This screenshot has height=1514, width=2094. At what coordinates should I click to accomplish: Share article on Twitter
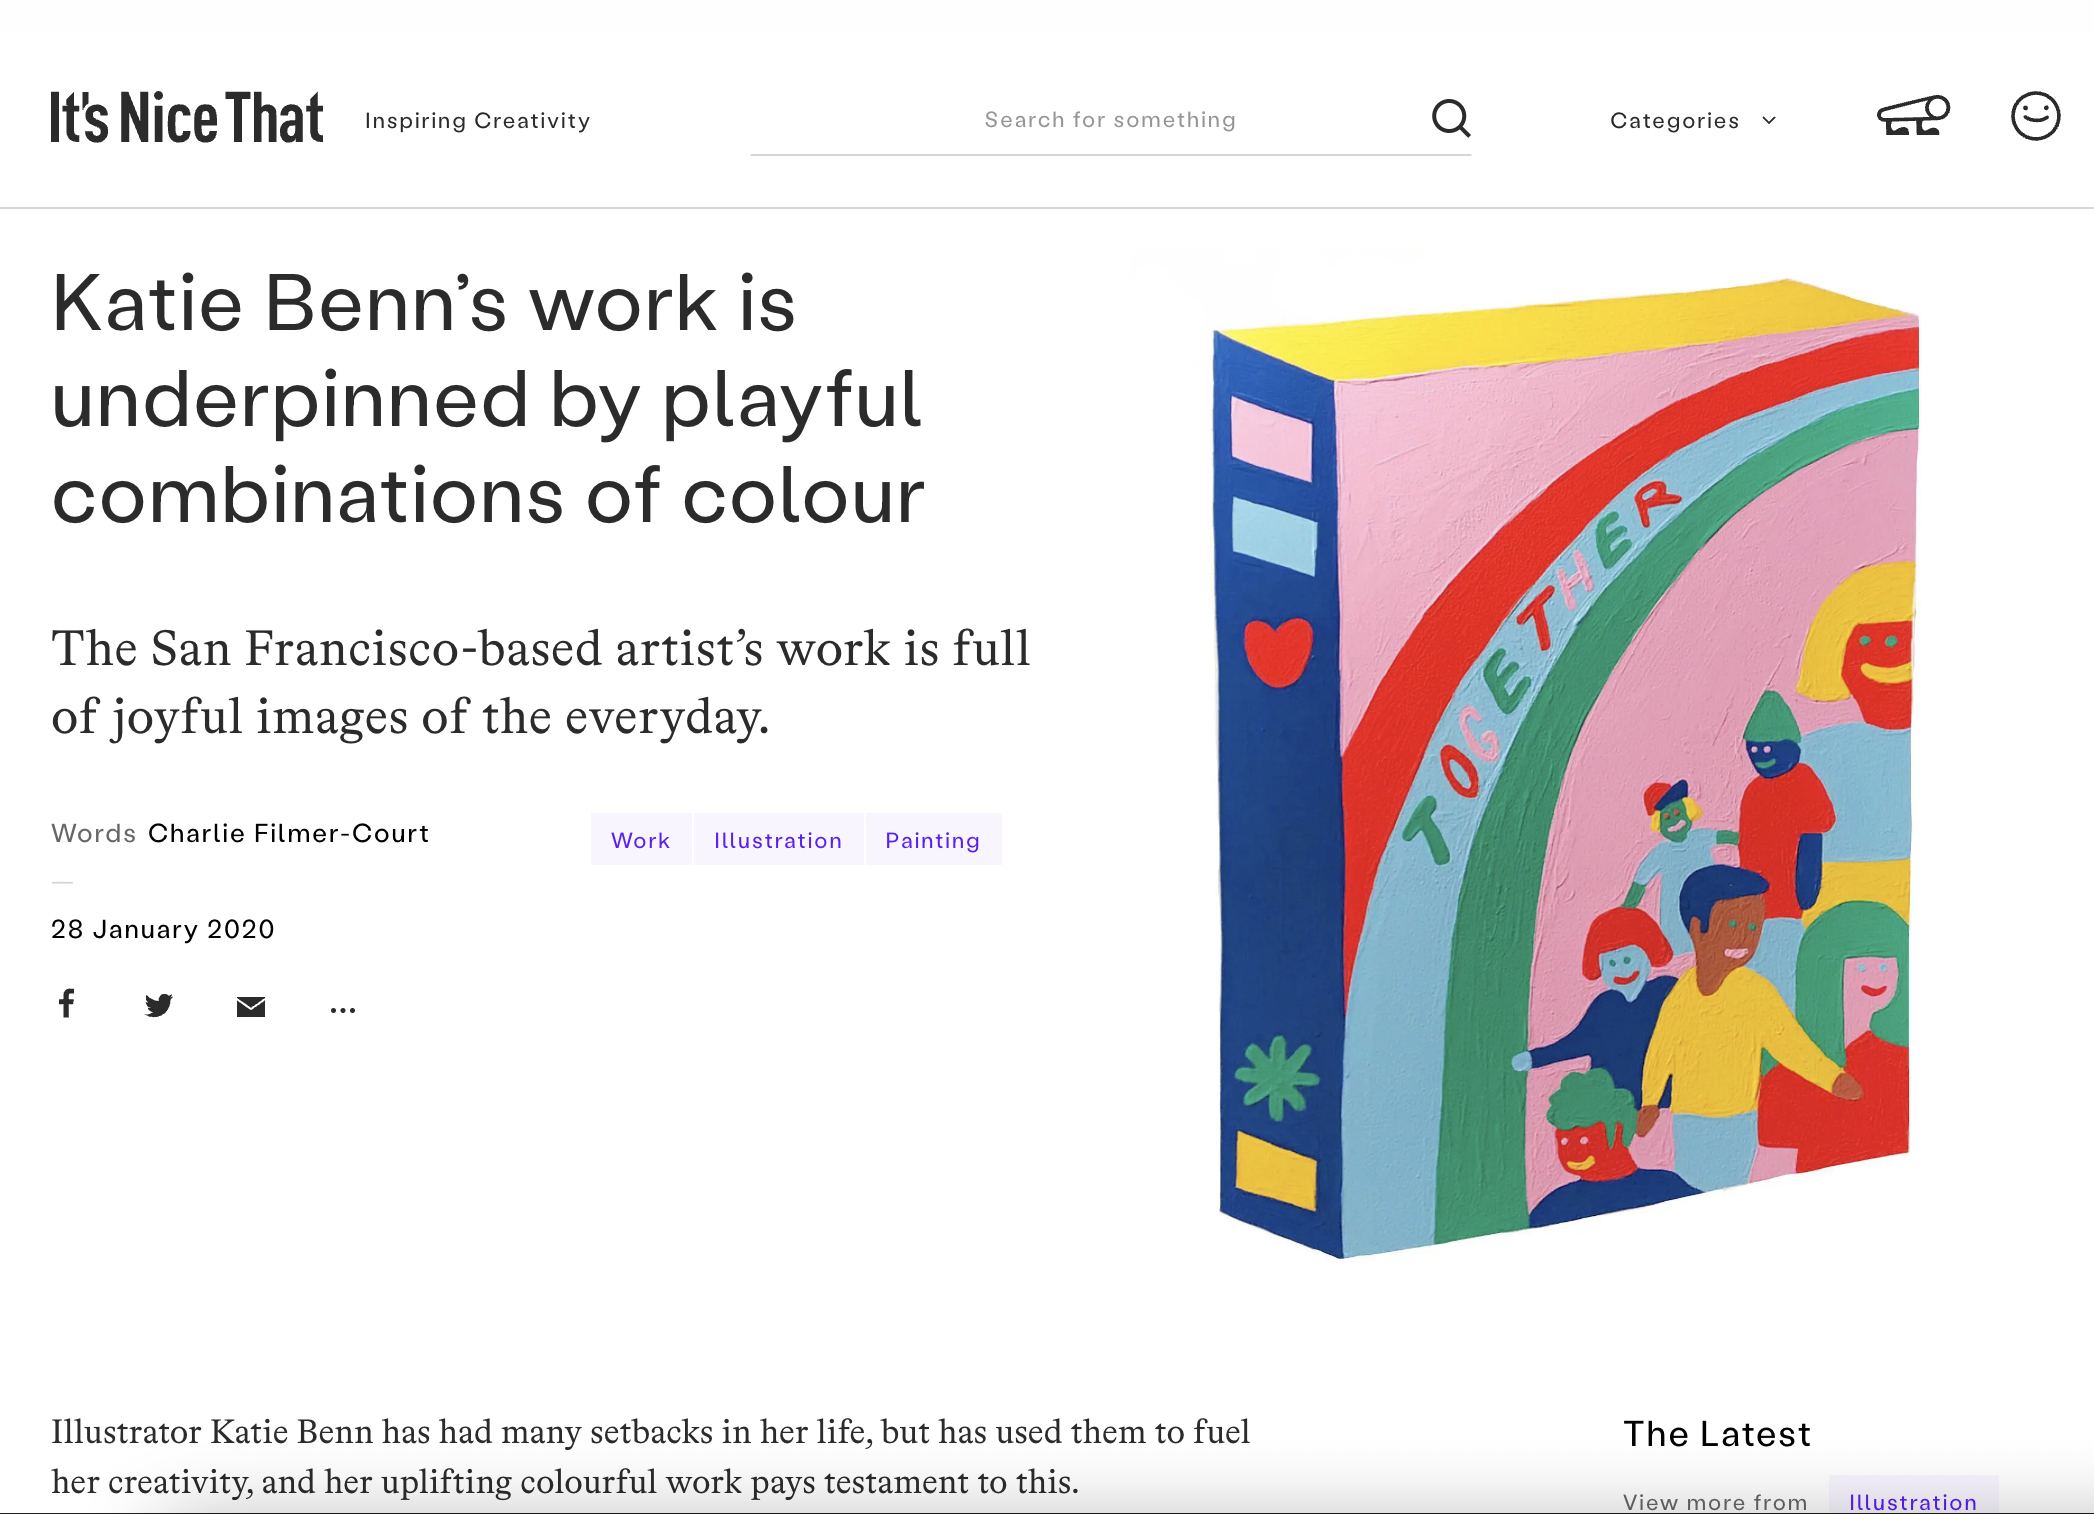click(158, 1005)
